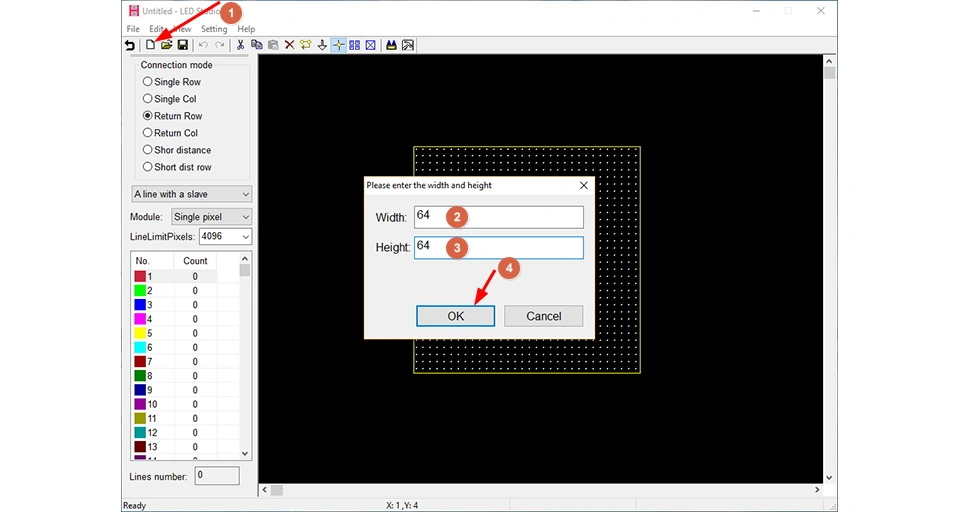Open the Module Single pixel dropdown
This screenshot has width=960, height=512.
(x=211, y=217)
